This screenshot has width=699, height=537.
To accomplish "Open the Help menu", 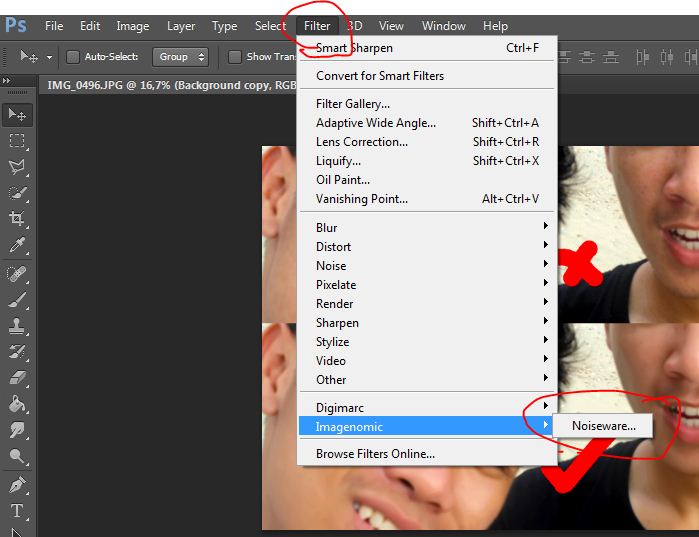I will pyautogui.click(x=495, y=26).
